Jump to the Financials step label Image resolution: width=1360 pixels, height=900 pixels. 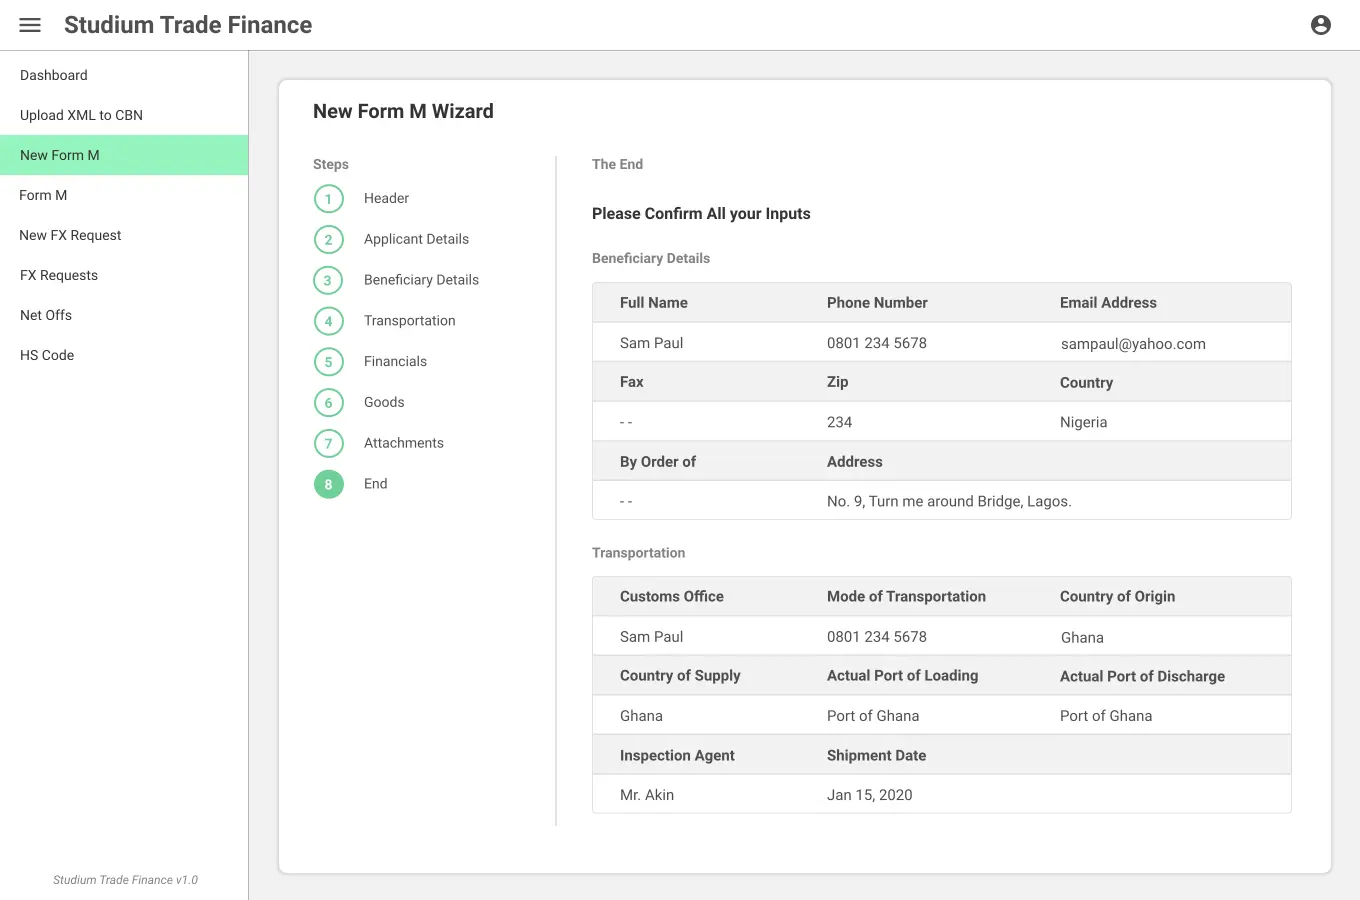point(395,361)
